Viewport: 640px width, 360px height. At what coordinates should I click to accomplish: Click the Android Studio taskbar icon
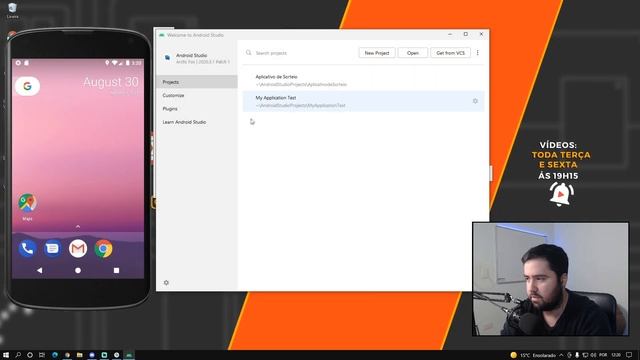[x=129, y=355]
